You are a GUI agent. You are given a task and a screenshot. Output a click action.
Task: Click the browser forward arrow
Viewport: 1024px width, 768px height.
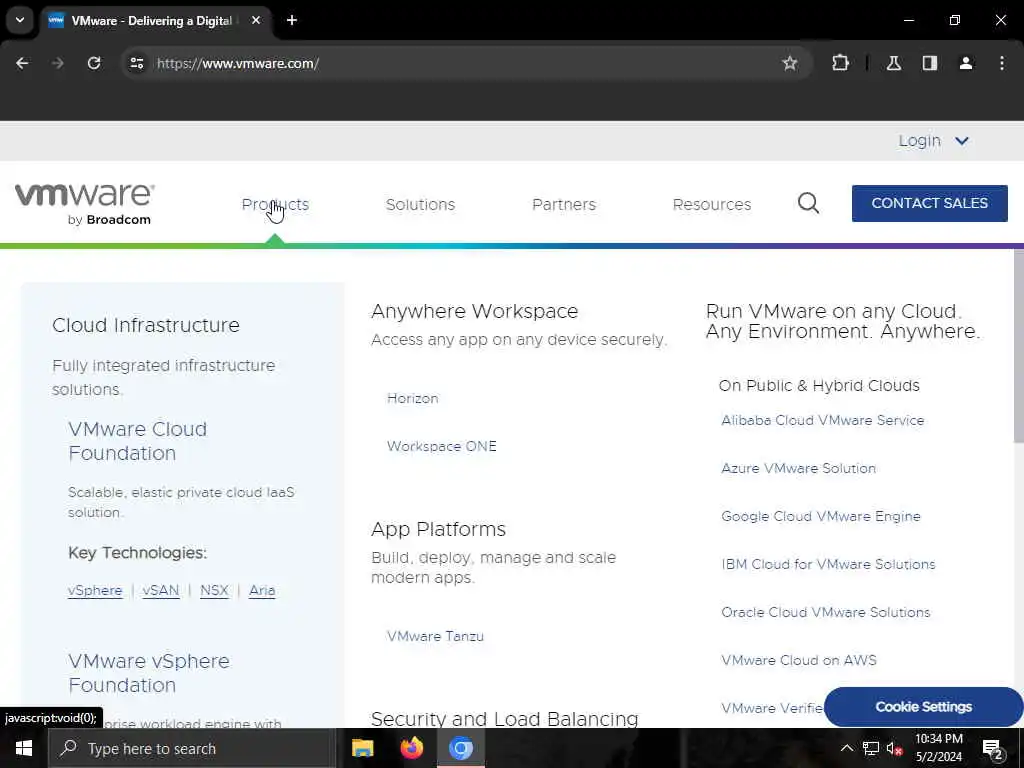(x=57, y=63)
